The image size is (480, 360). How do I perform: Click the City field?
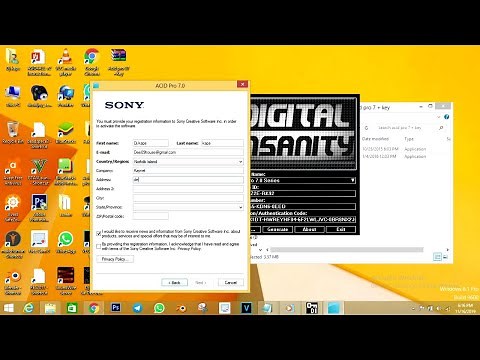coord(188,198)
